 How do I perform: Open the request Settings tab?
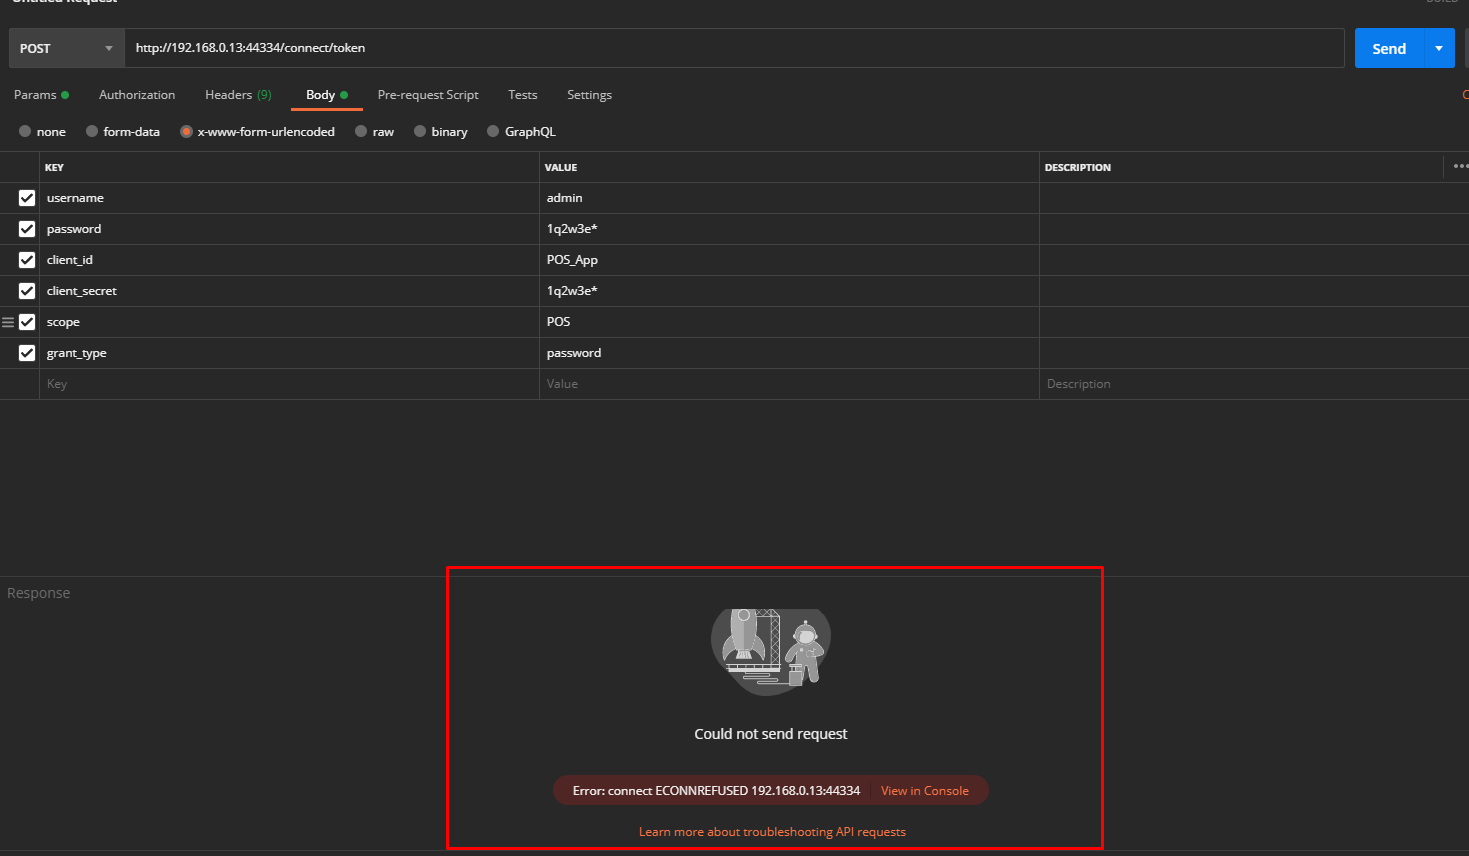(x=589, y=95)
